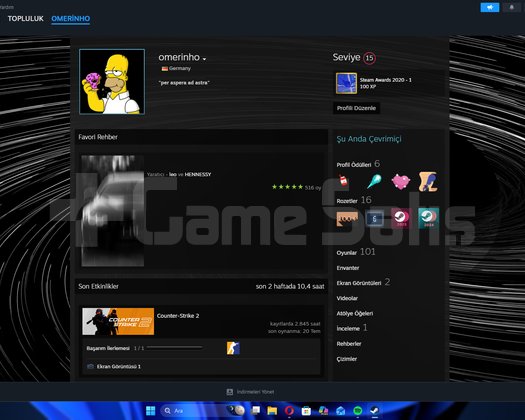This screenshot has width=525, height=420.
Task: Open the Videolar link
Action: tap(347, 298)
